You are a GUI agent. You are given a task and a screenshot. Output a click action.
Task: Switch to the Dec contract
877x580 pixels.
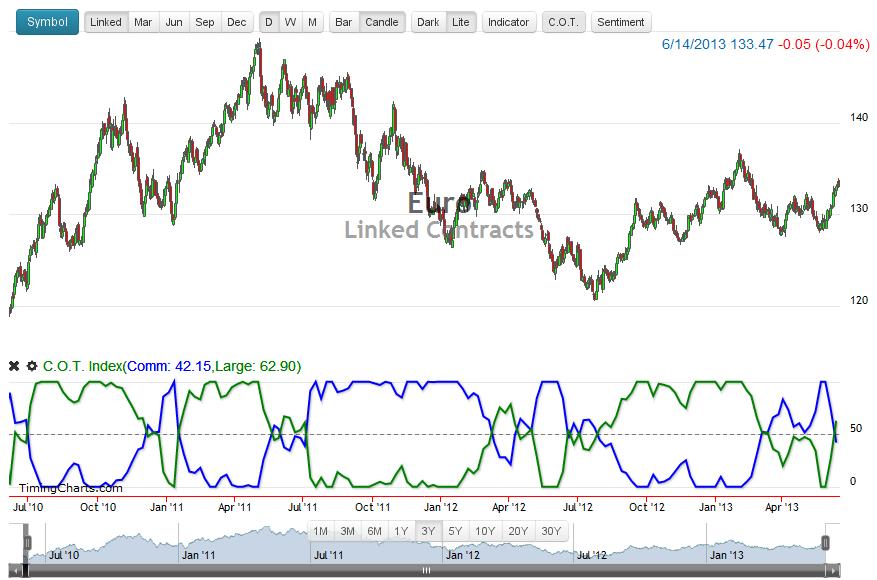(x=237, y=22)
